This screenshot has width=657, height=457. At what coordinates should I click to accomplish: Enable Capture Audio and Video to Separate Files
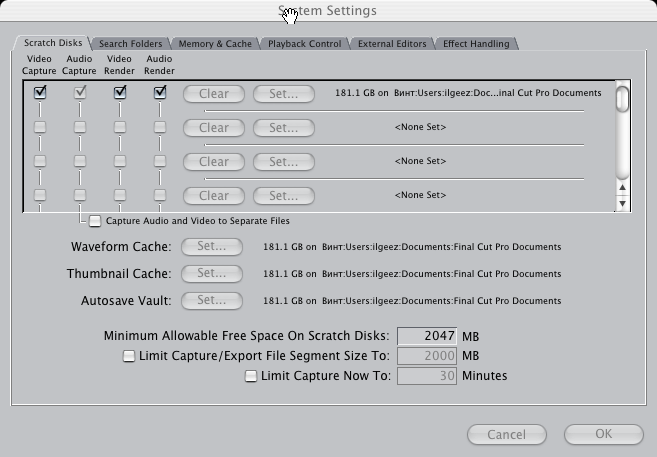point(95,221)
